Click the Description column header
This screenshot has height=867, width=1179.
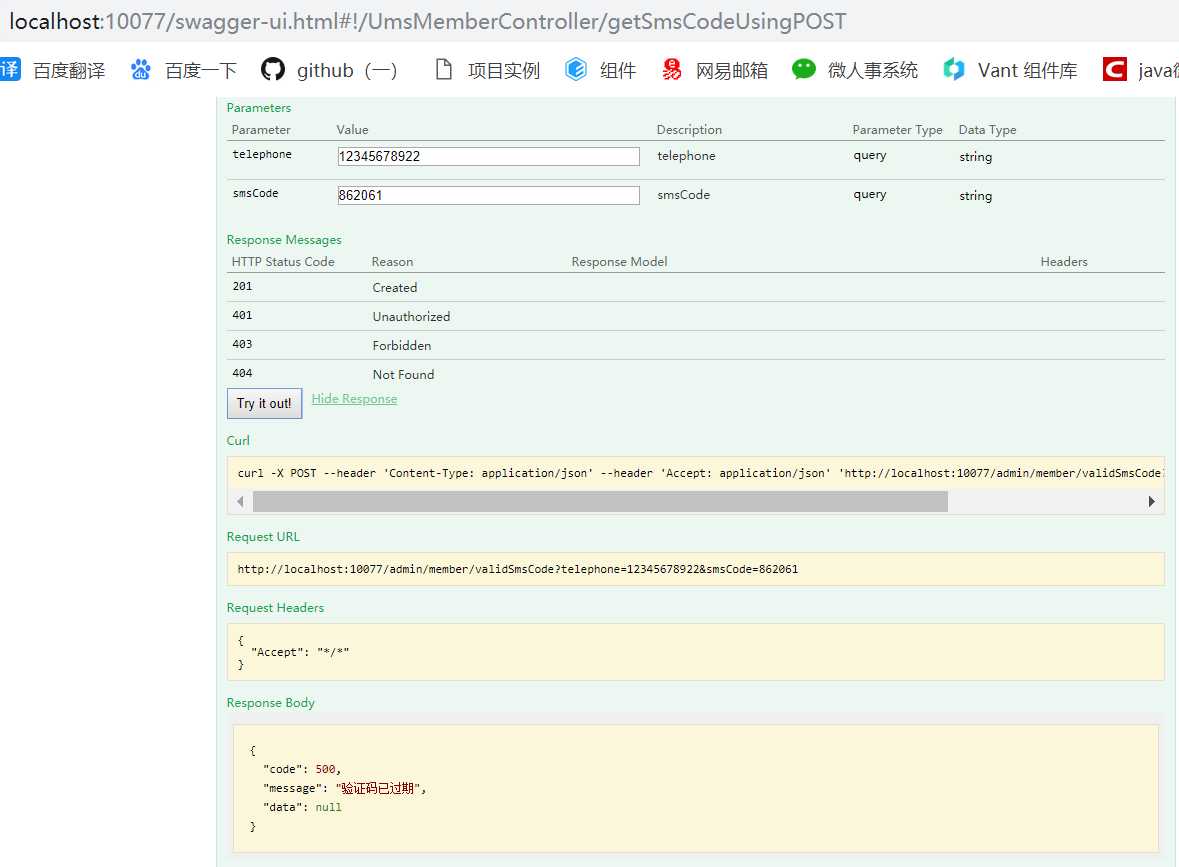[689, 129]
